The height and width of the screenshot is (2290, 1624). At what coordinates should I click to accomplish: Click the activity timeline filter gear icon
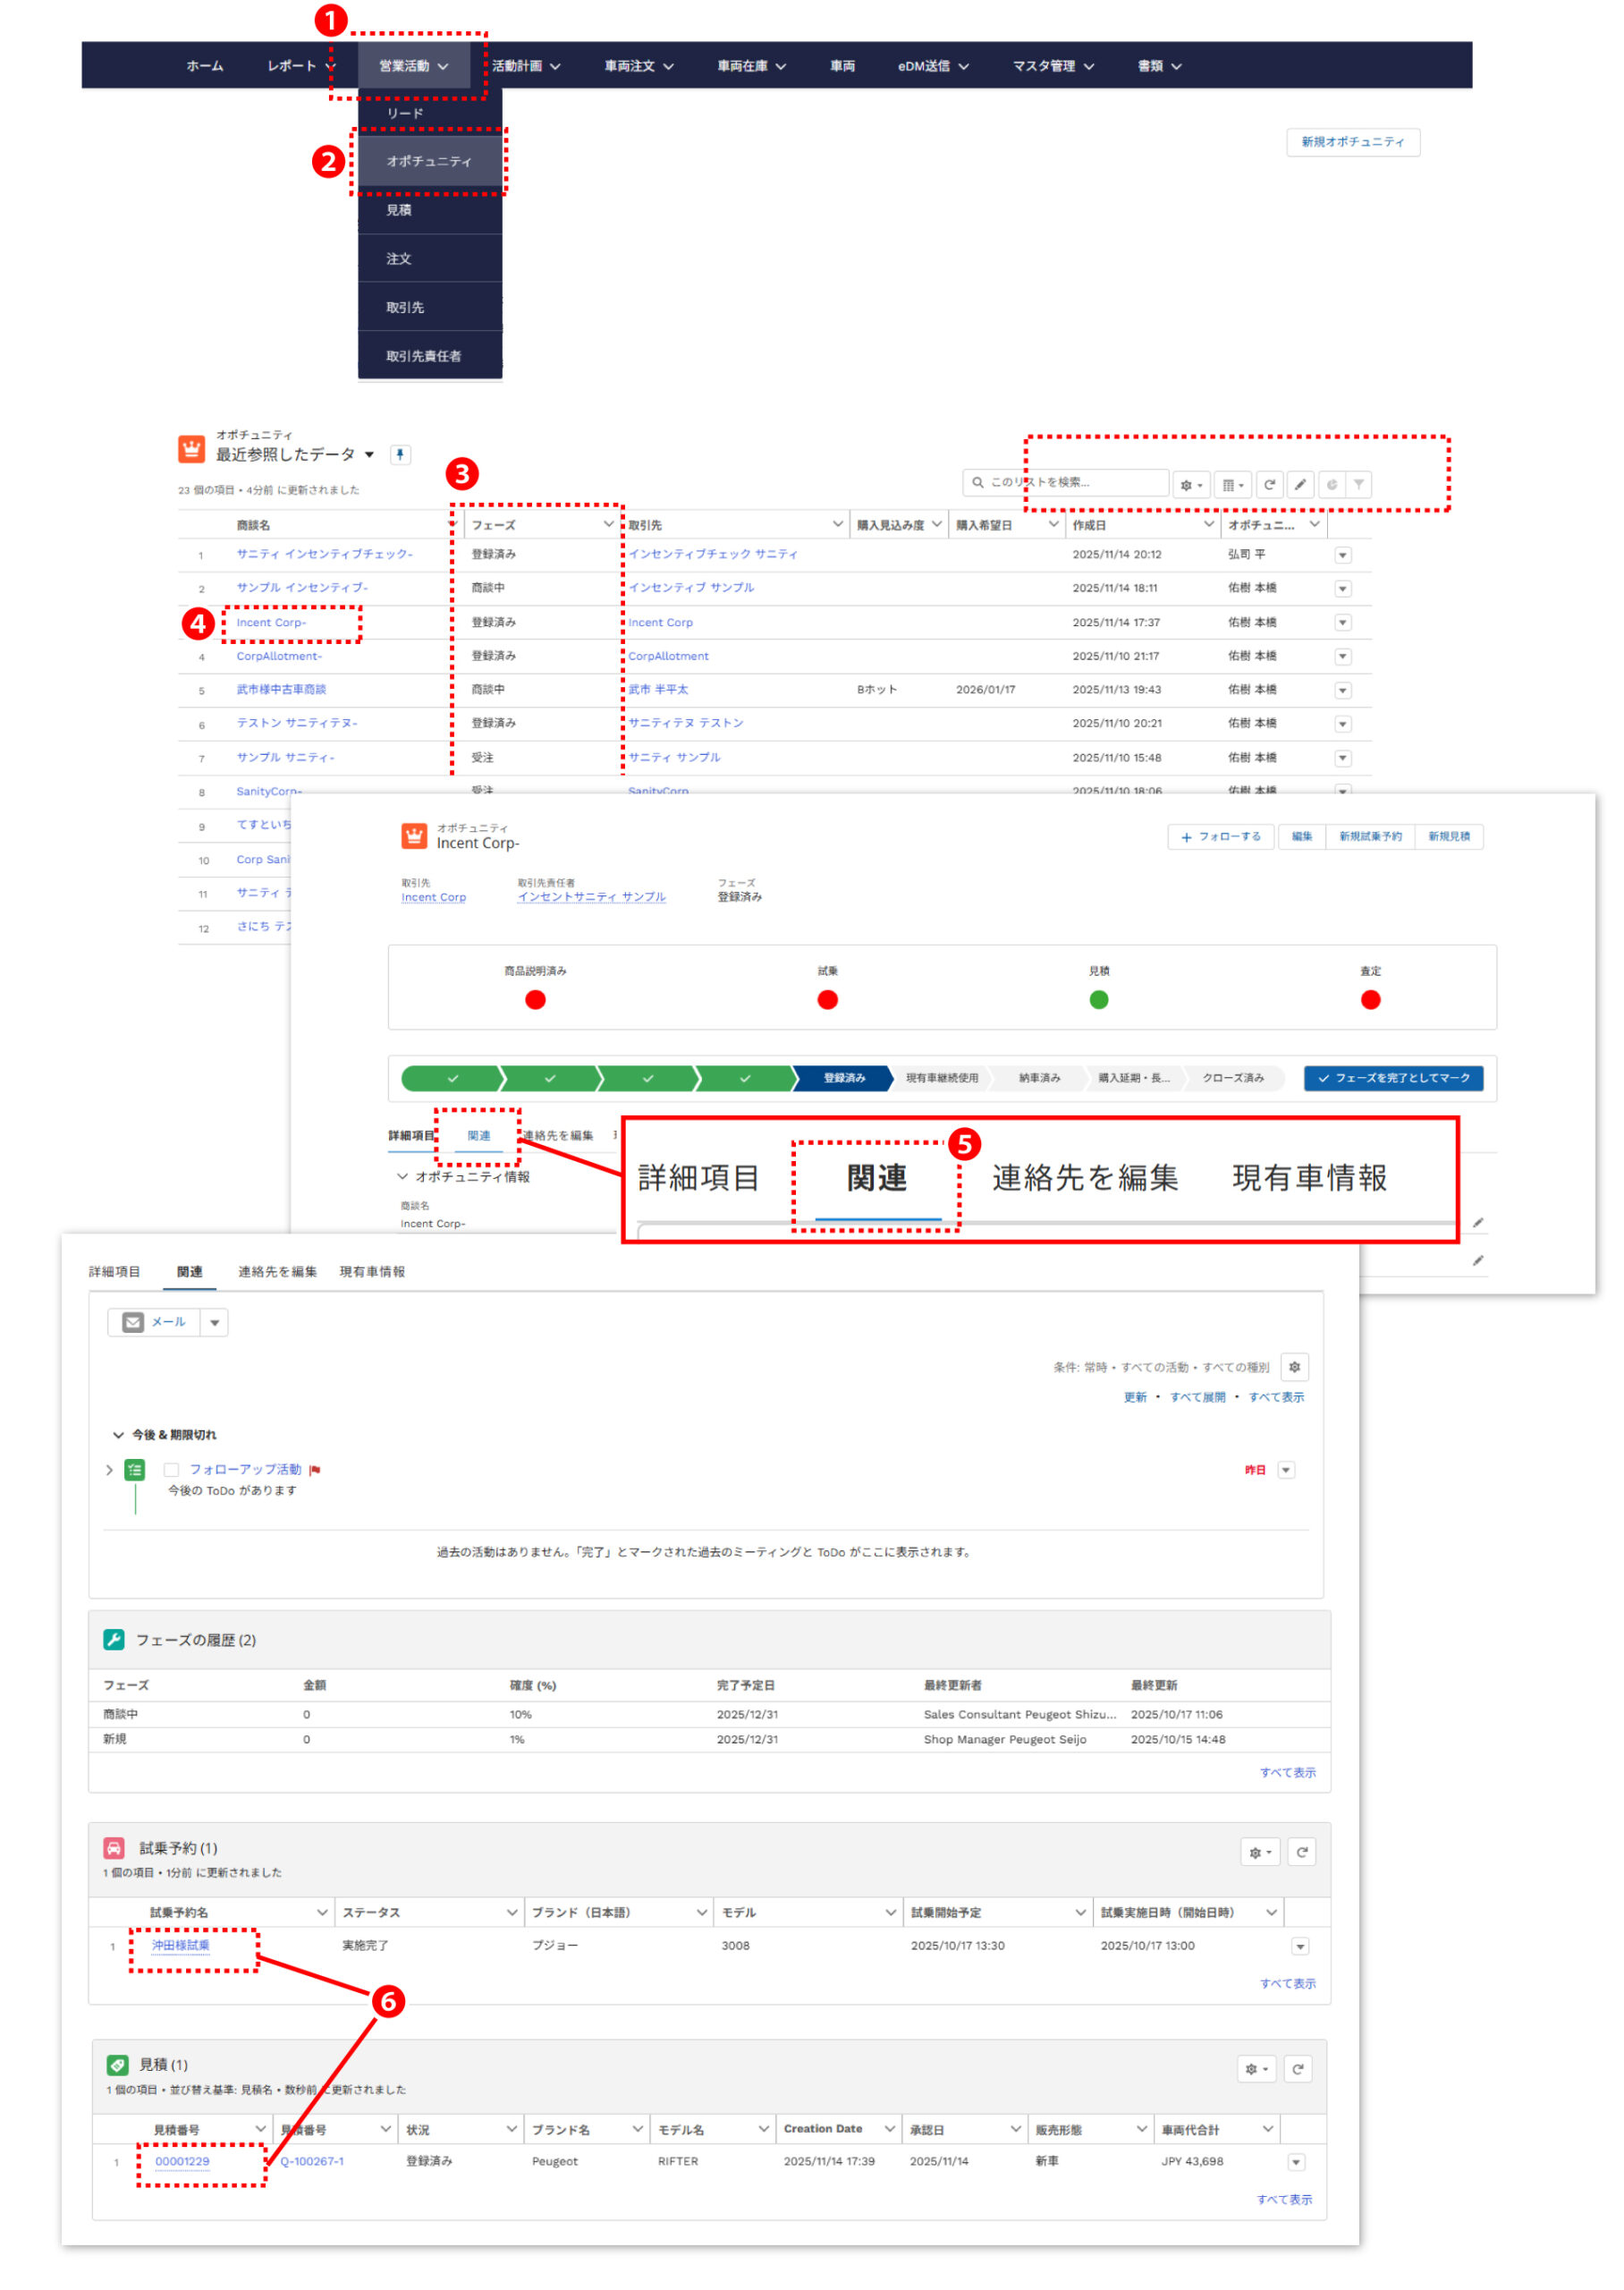coord(1294,1367)
